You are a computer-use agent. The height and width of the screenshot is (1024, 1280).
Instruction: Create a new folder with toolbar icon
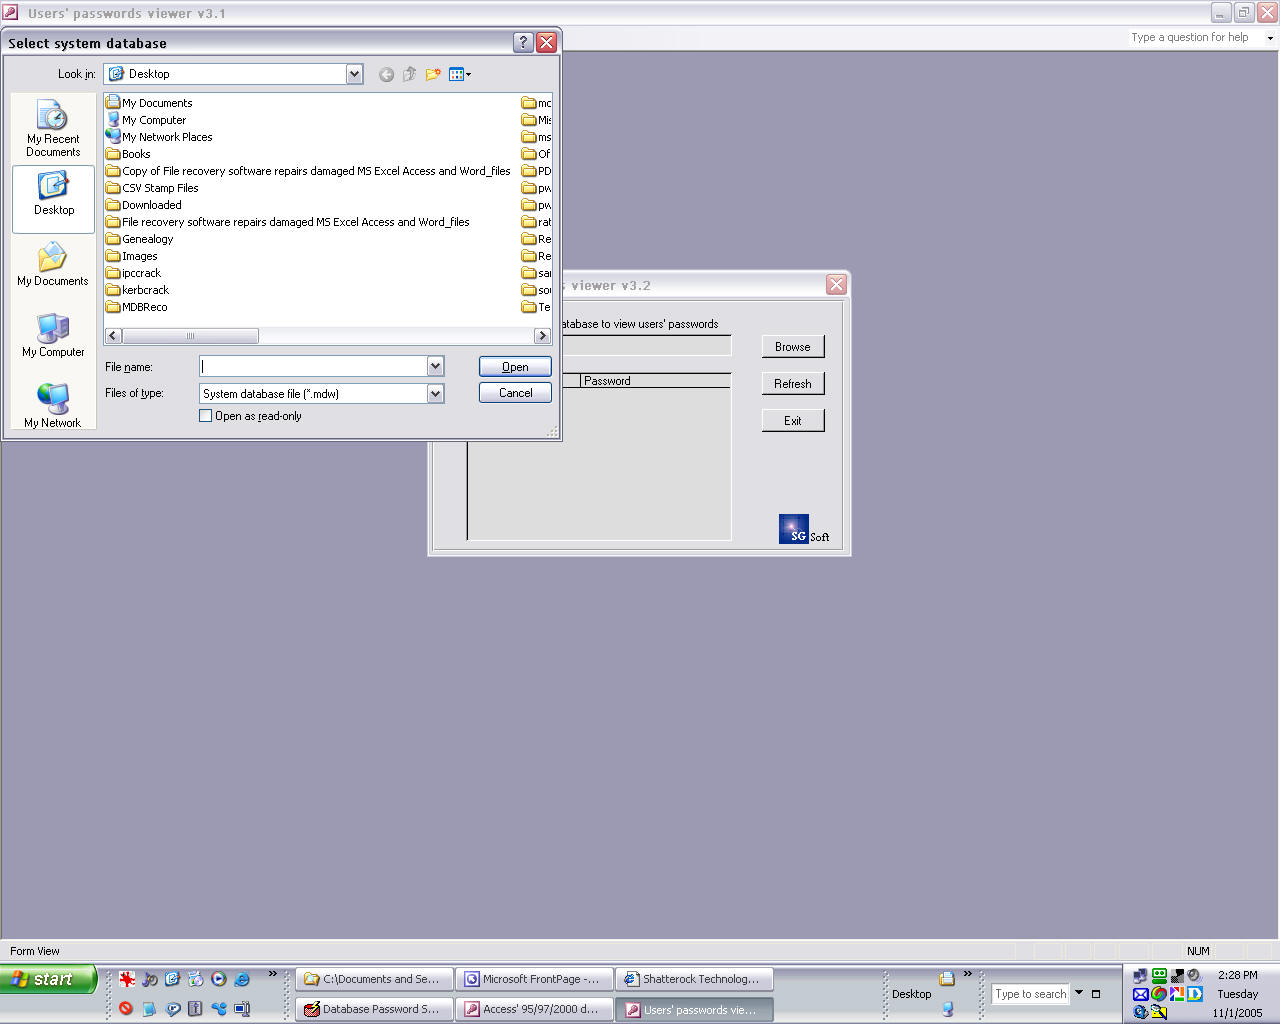coord(433,75)
